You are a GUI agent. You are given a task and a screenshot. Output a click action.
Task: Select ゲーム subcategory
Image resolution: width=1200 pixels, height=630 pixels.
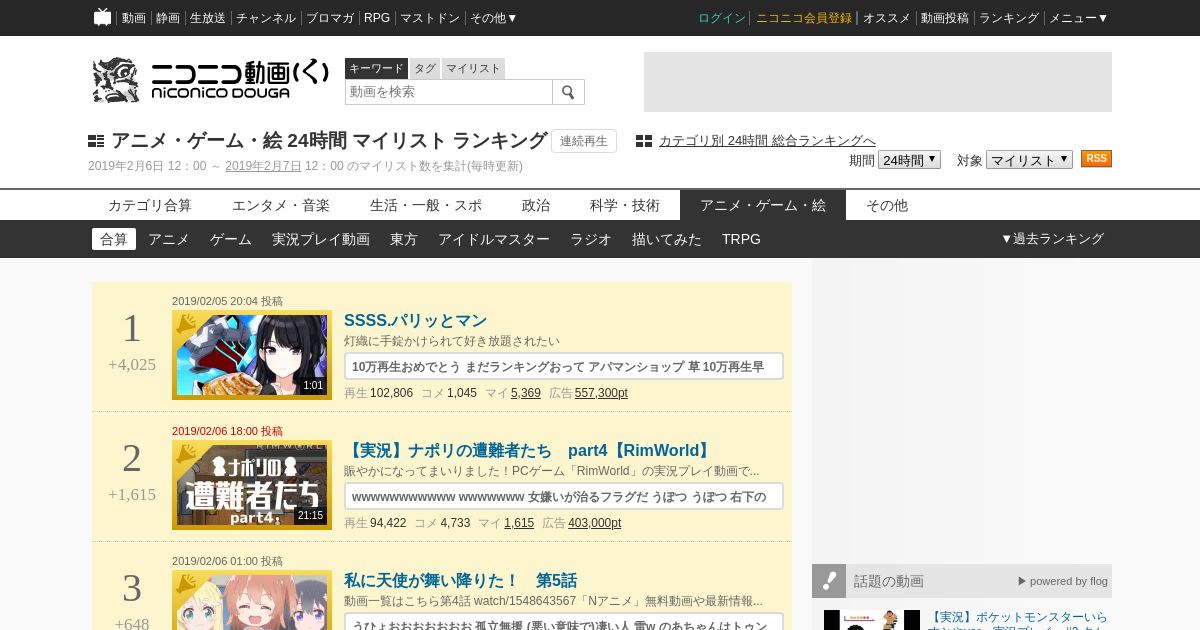coord(231,239)
